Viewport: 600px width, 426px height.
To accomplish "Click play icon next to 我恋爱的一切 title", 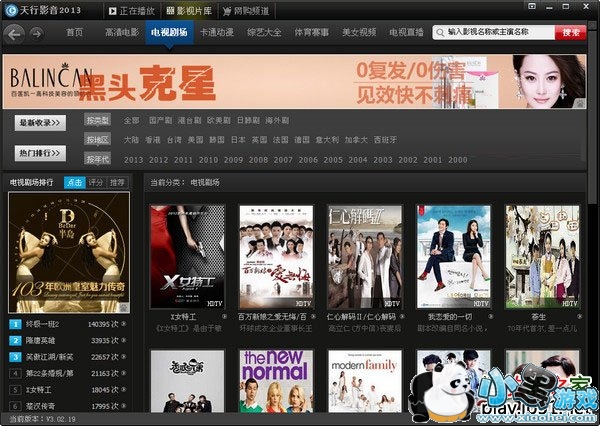I will (x=491, y=317).
